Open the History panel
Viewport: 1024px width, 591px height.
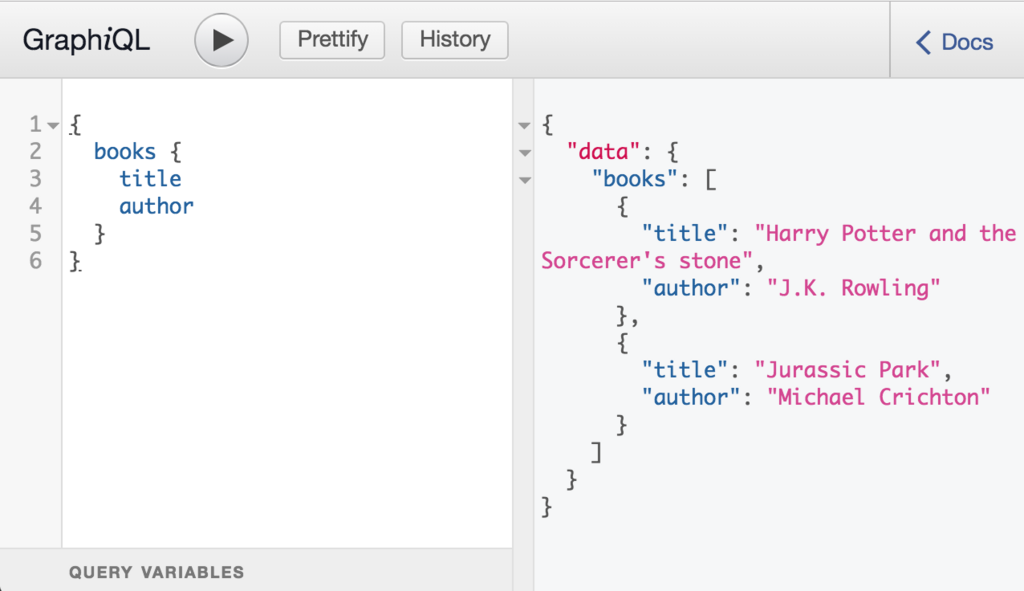[x=455, y=40]
